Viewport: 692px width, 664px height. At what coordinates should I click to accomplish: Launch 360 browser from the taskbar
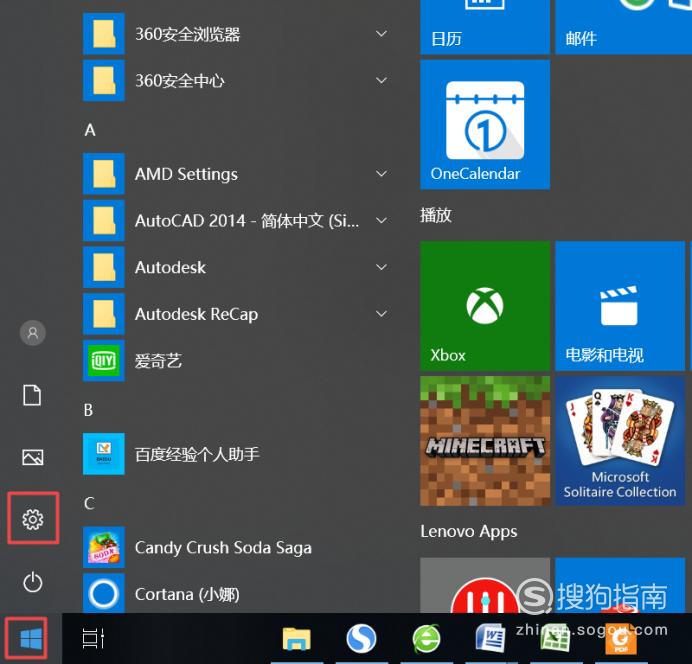point(426,638)
